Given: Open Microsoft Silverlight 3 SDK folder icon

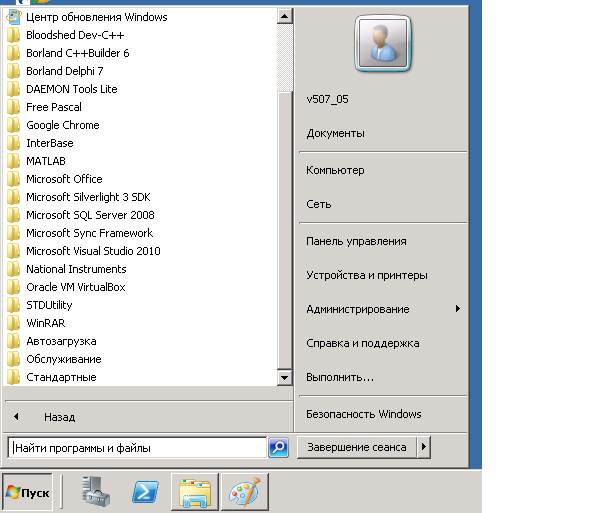Looking at the screenshot, I should point(14,197).
